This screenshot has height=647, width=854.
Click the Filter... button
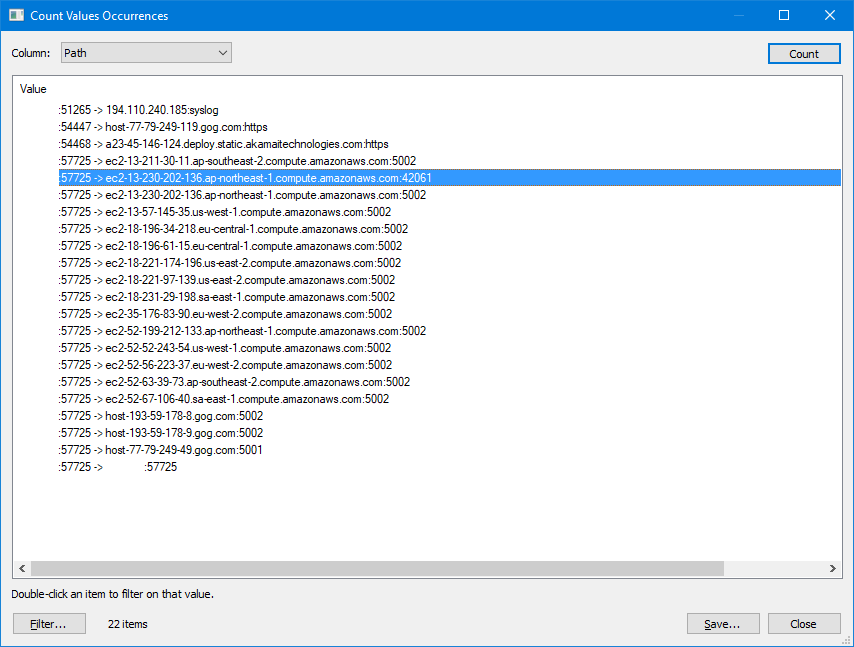tap(49, 624)
